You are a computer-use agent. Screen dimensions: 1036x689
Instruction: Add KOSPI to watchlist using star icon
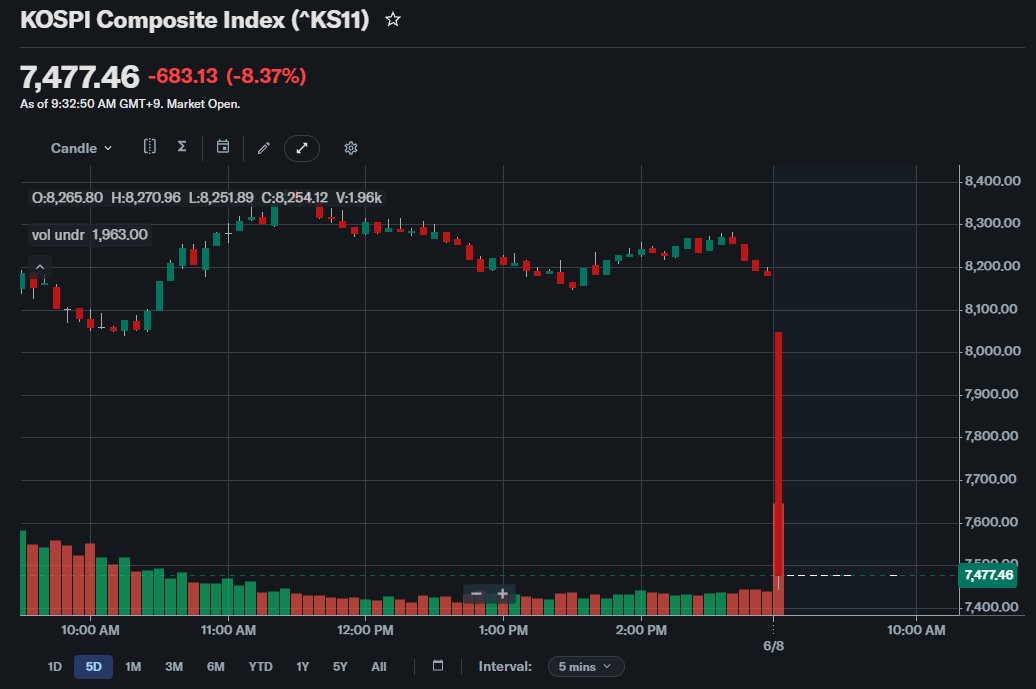coord(392,19)
